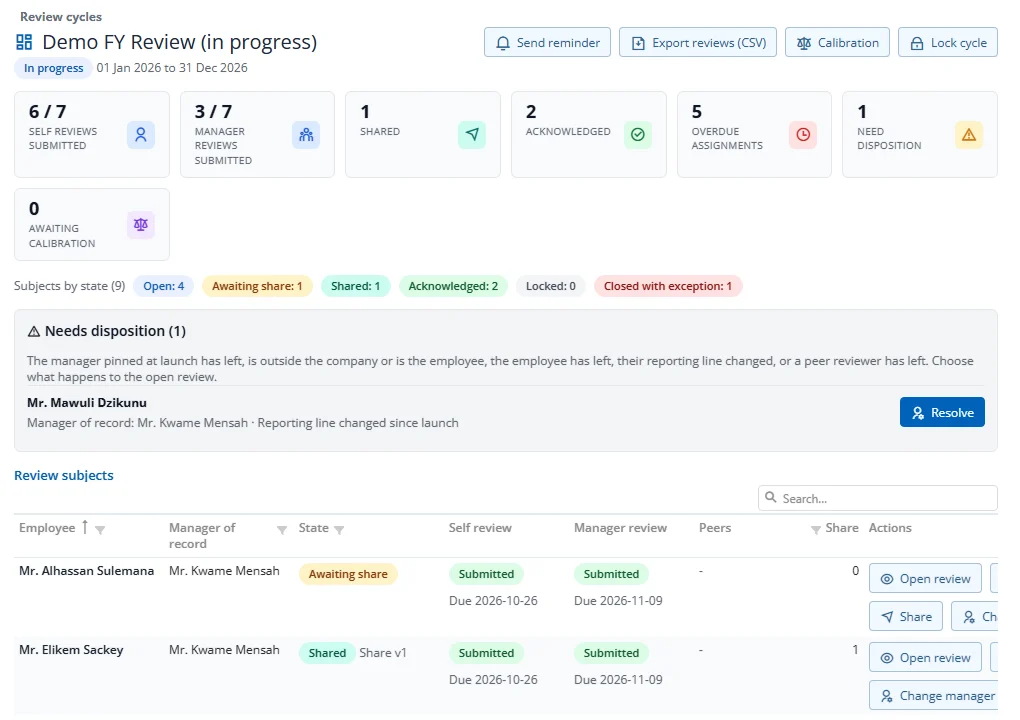Image resolution: width=1020 pixels, height=720 pixels.
Task: Click the group icon in Manager Reviews Submitted card
Action: click(x=306, y=135)
